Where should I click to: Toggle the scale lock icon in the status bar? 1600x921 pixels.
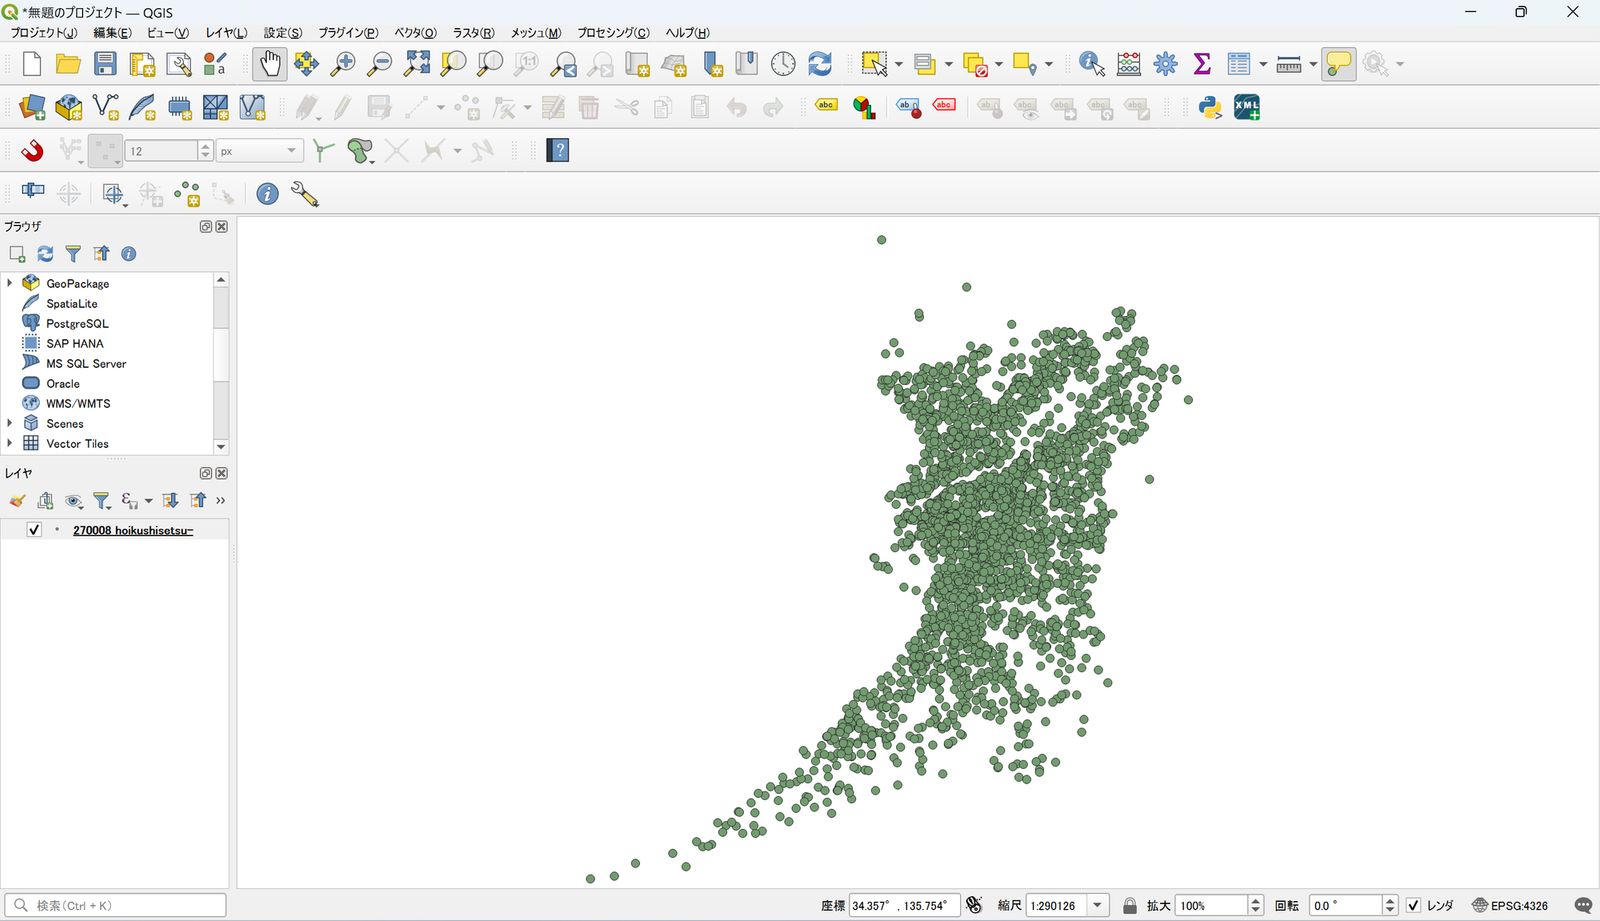(x=1130, y=905)
